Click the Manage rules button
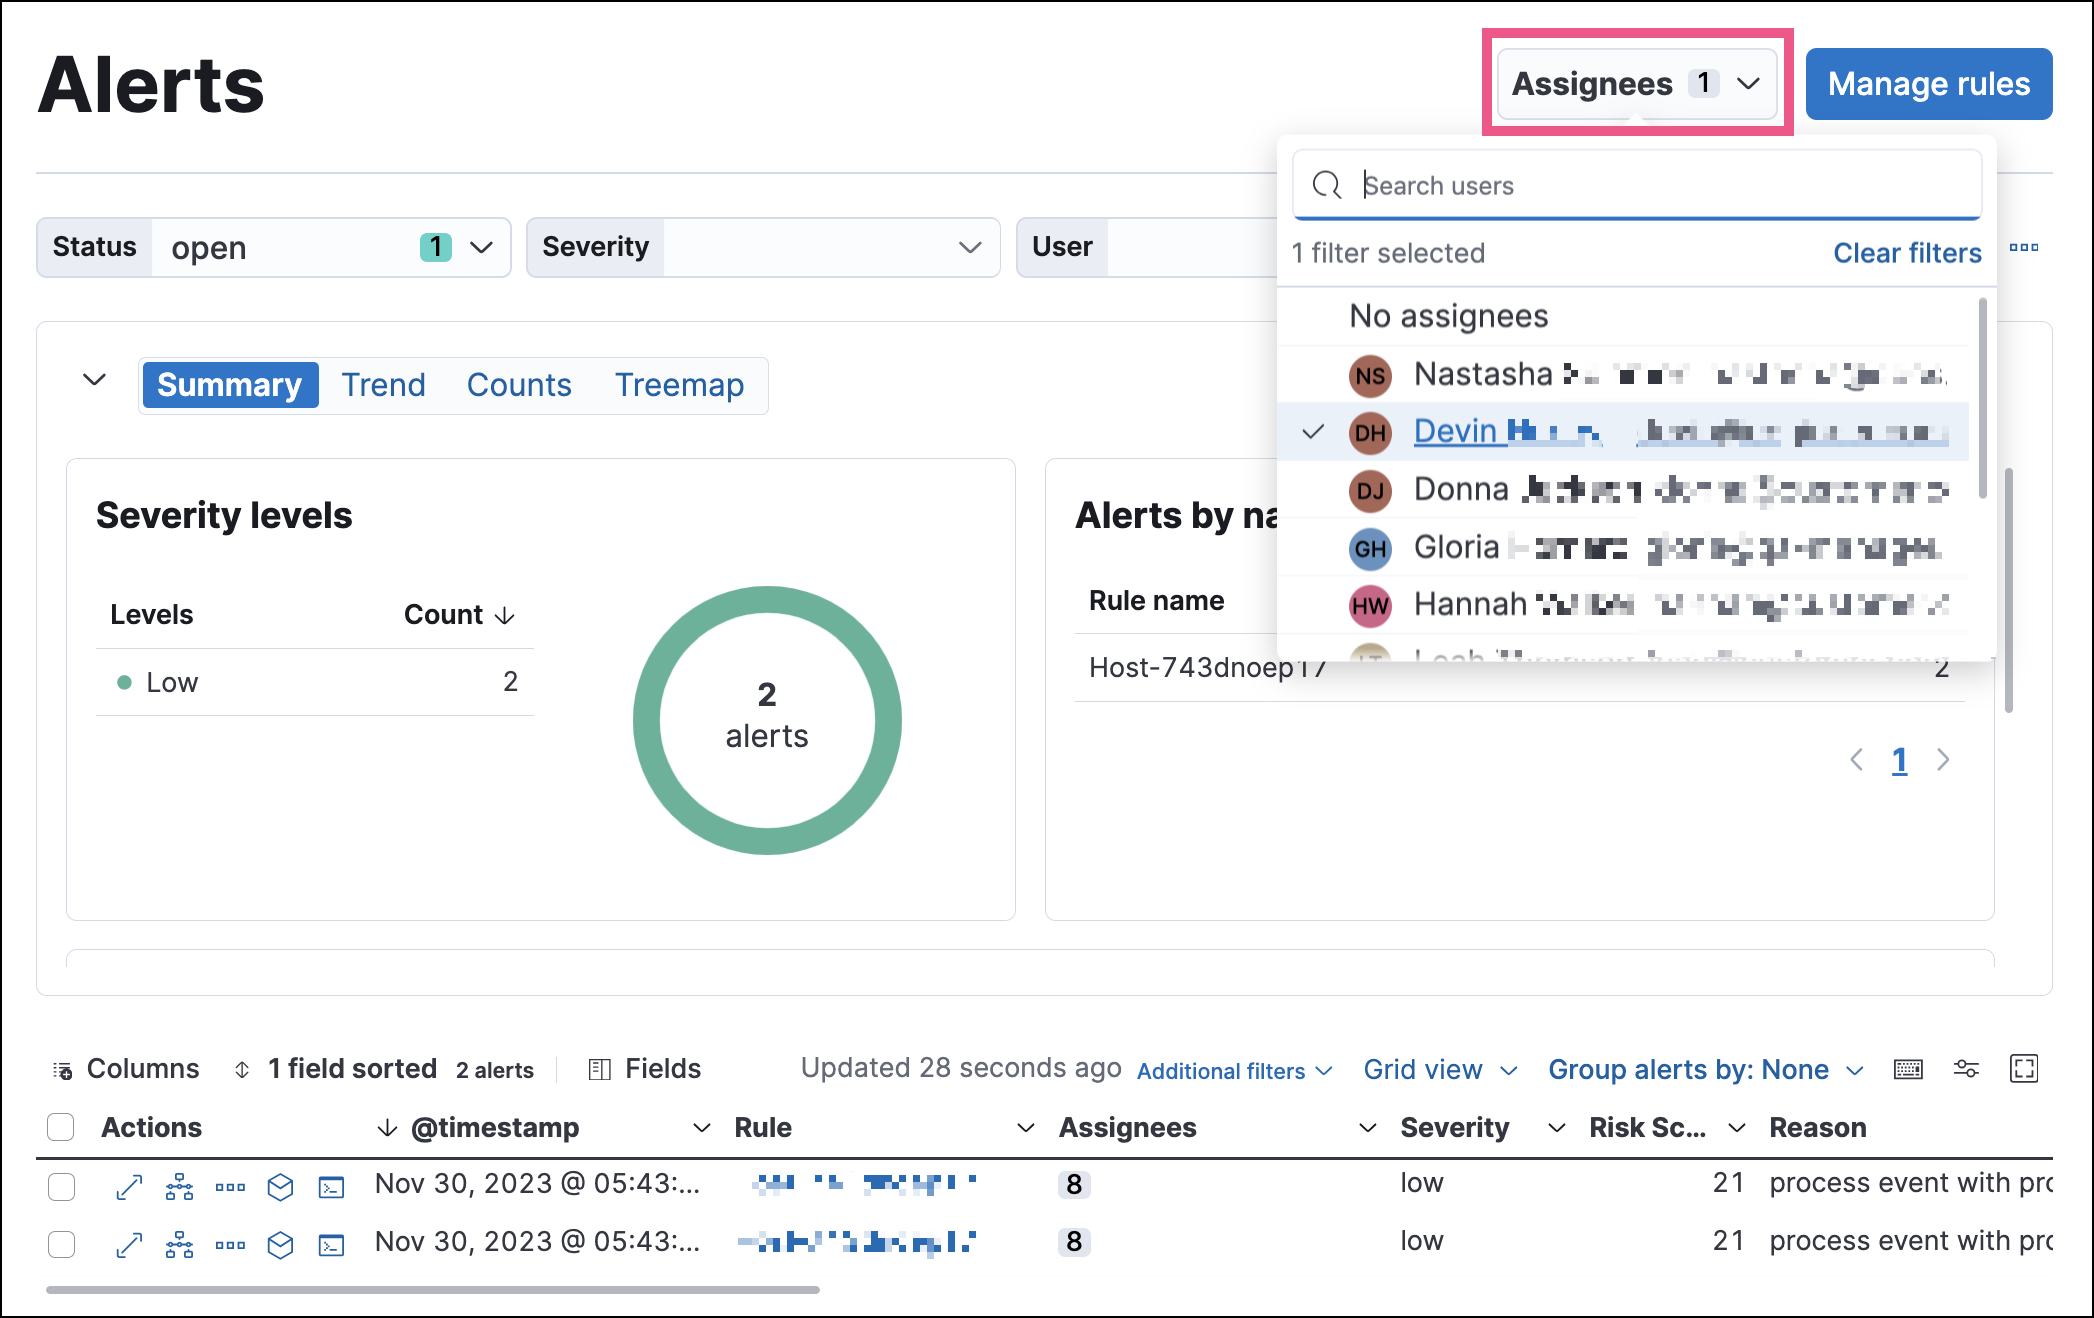 (1929, 84)
